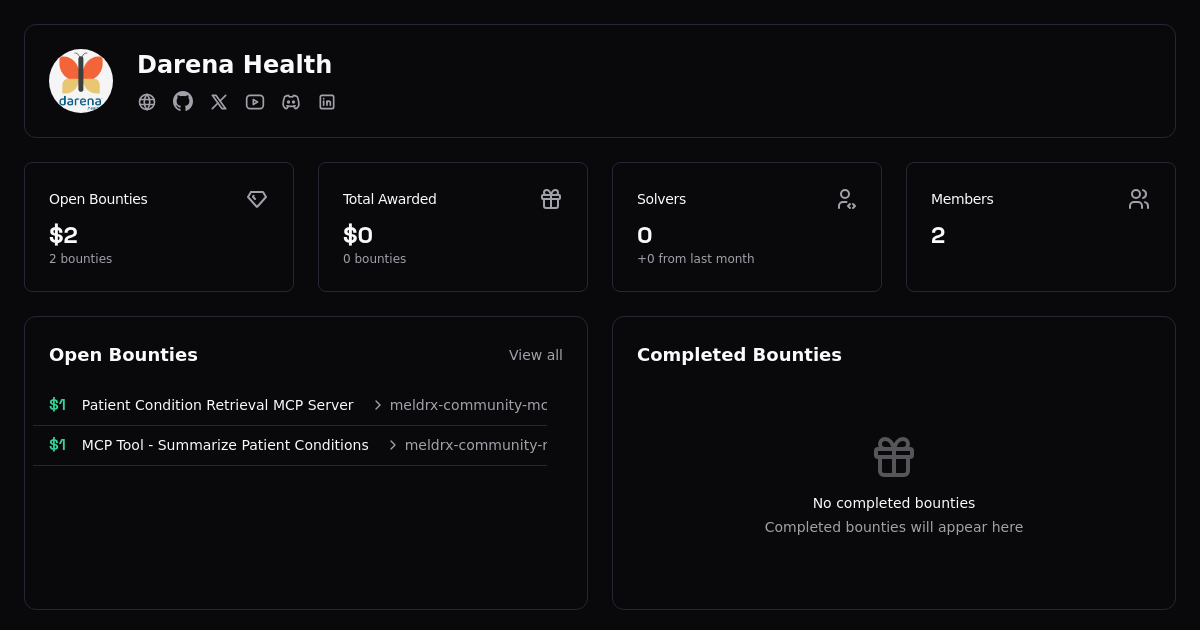Open Patient Condition Retrieval MCP Server bounty
1200x630 pixels.
point(217,405)
